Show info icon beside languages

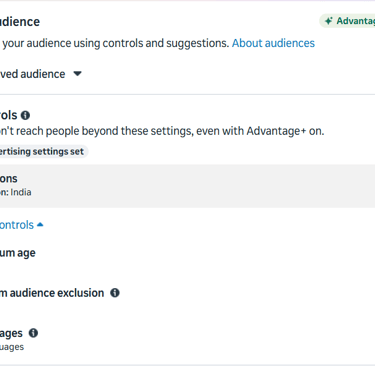point(33,333)
